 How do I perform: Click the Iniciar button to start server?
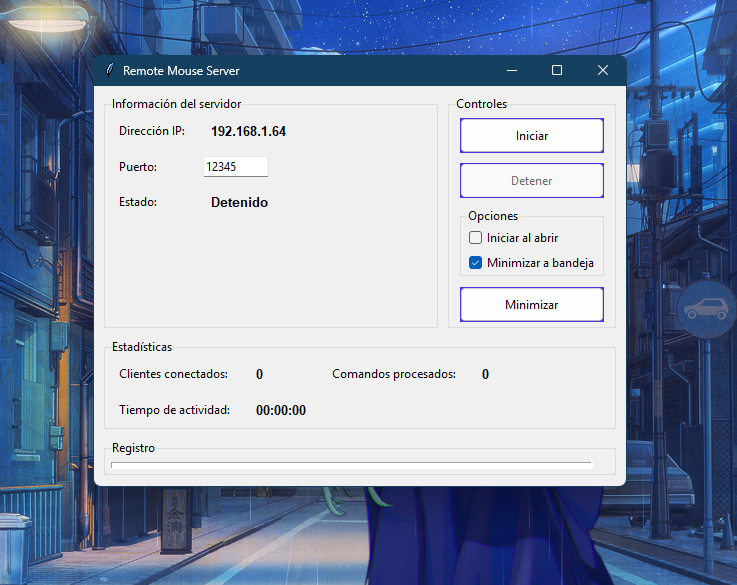click(532, 135)
